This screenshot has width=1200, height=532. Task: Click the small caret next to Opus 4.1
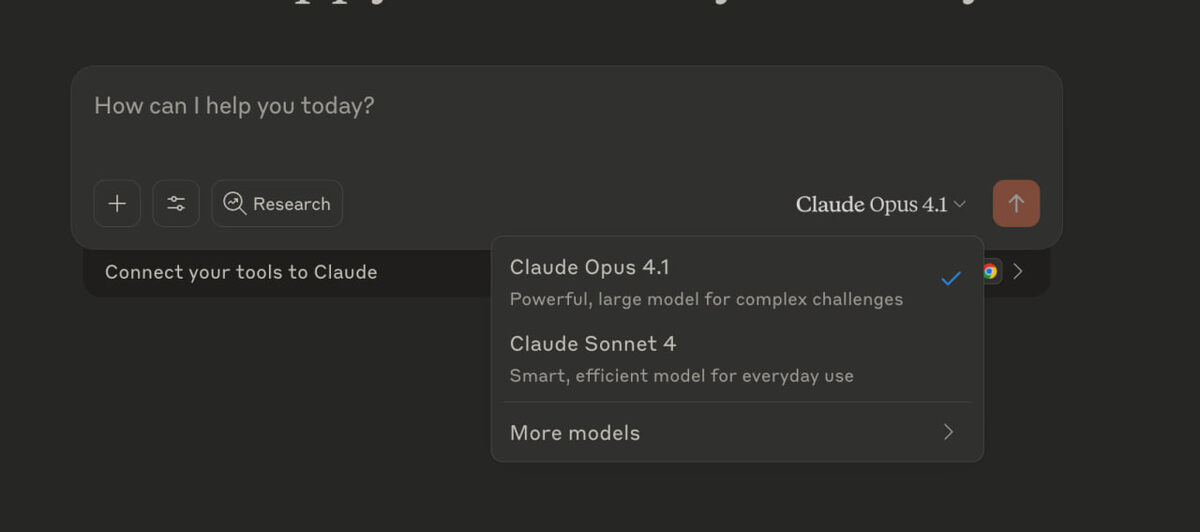click(960, 204)
